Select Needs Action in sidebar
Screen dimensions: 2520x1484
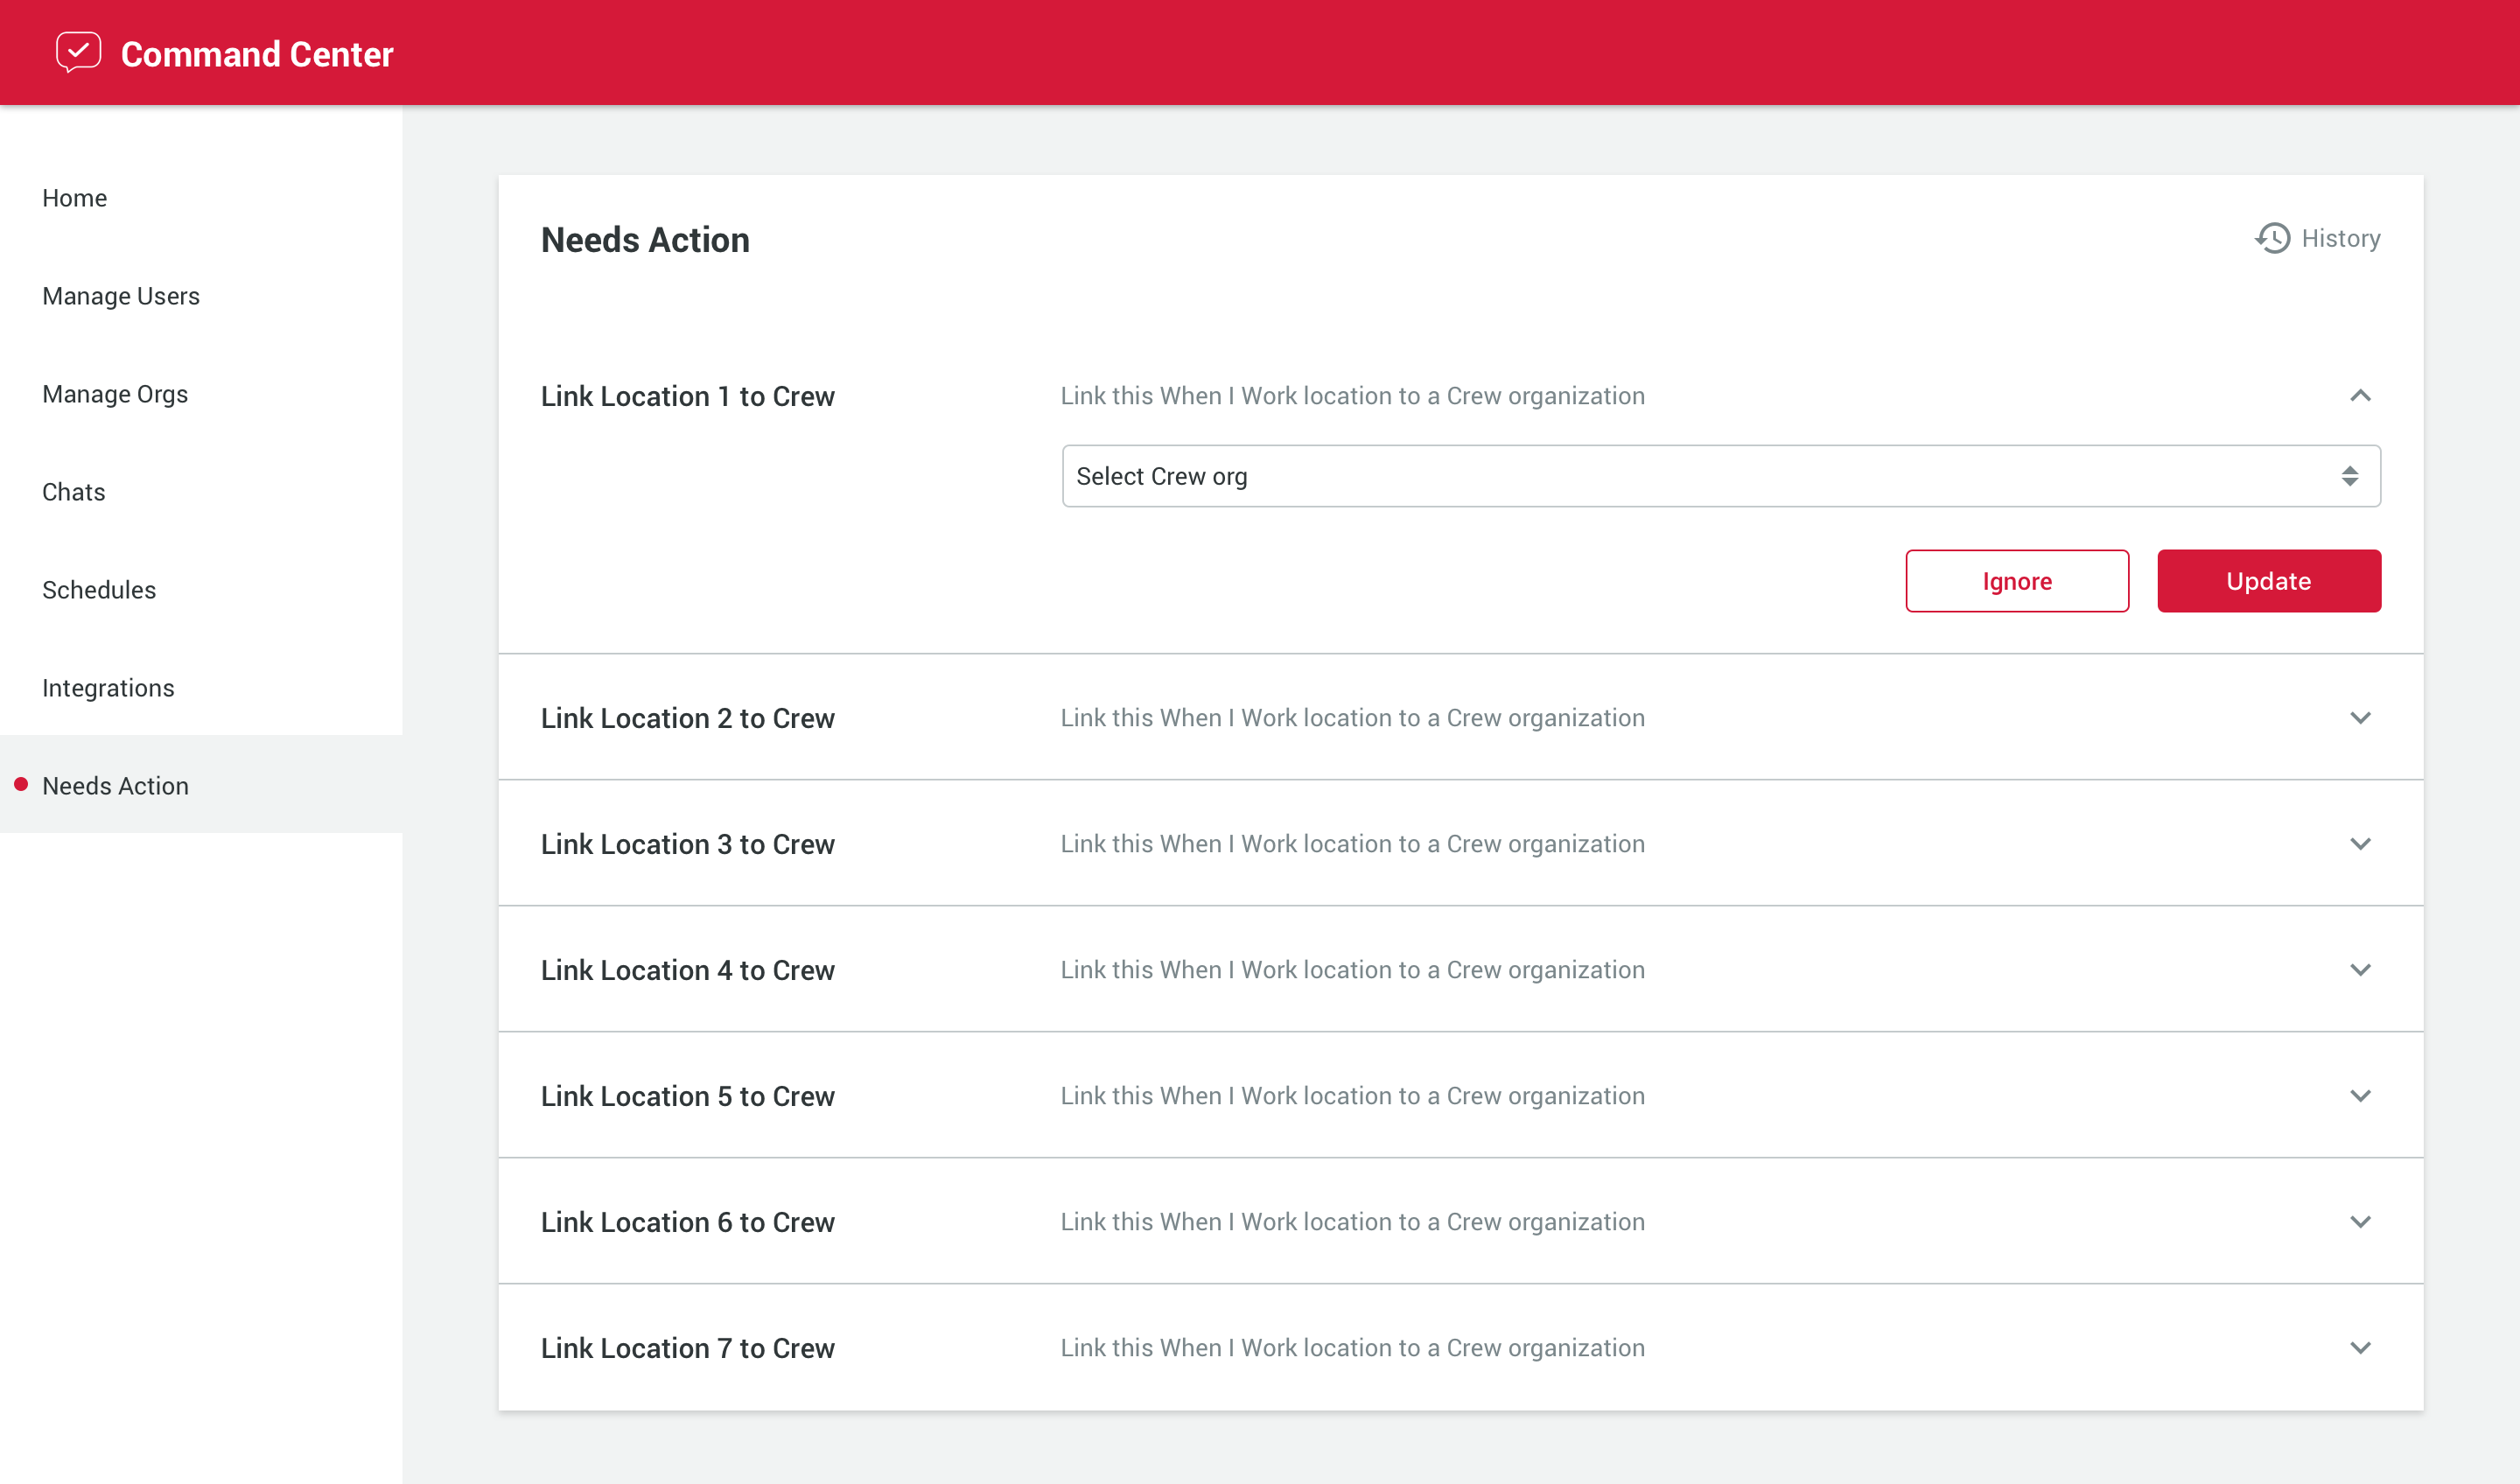tap(201, 785)
